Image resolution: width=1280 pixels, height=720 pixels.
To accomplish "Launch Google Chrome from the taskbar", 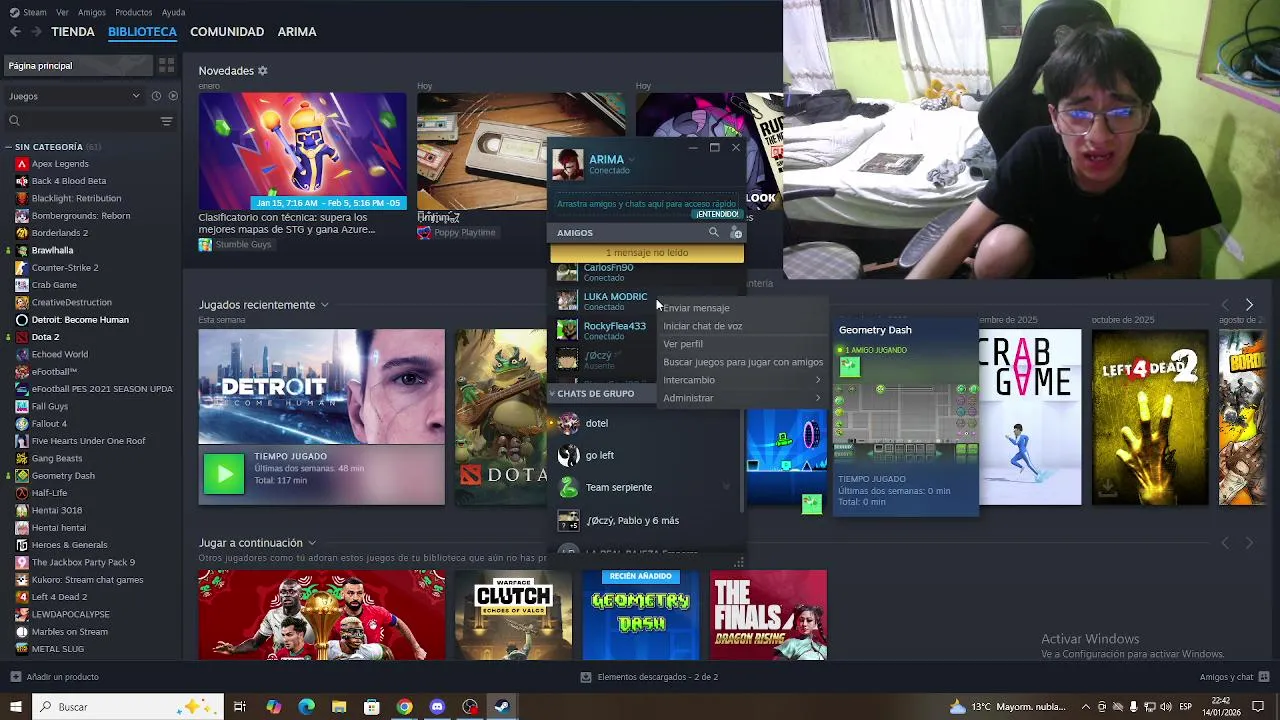I will (x=404, y=707).
